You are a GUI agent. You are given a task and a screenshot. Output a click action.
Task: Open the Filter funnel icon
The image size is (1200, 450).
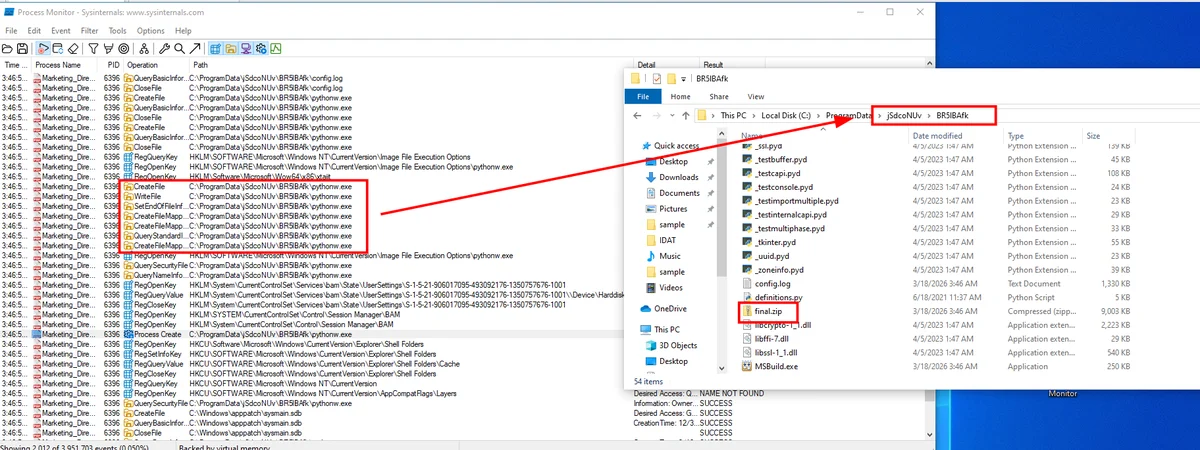coord(93,48)
